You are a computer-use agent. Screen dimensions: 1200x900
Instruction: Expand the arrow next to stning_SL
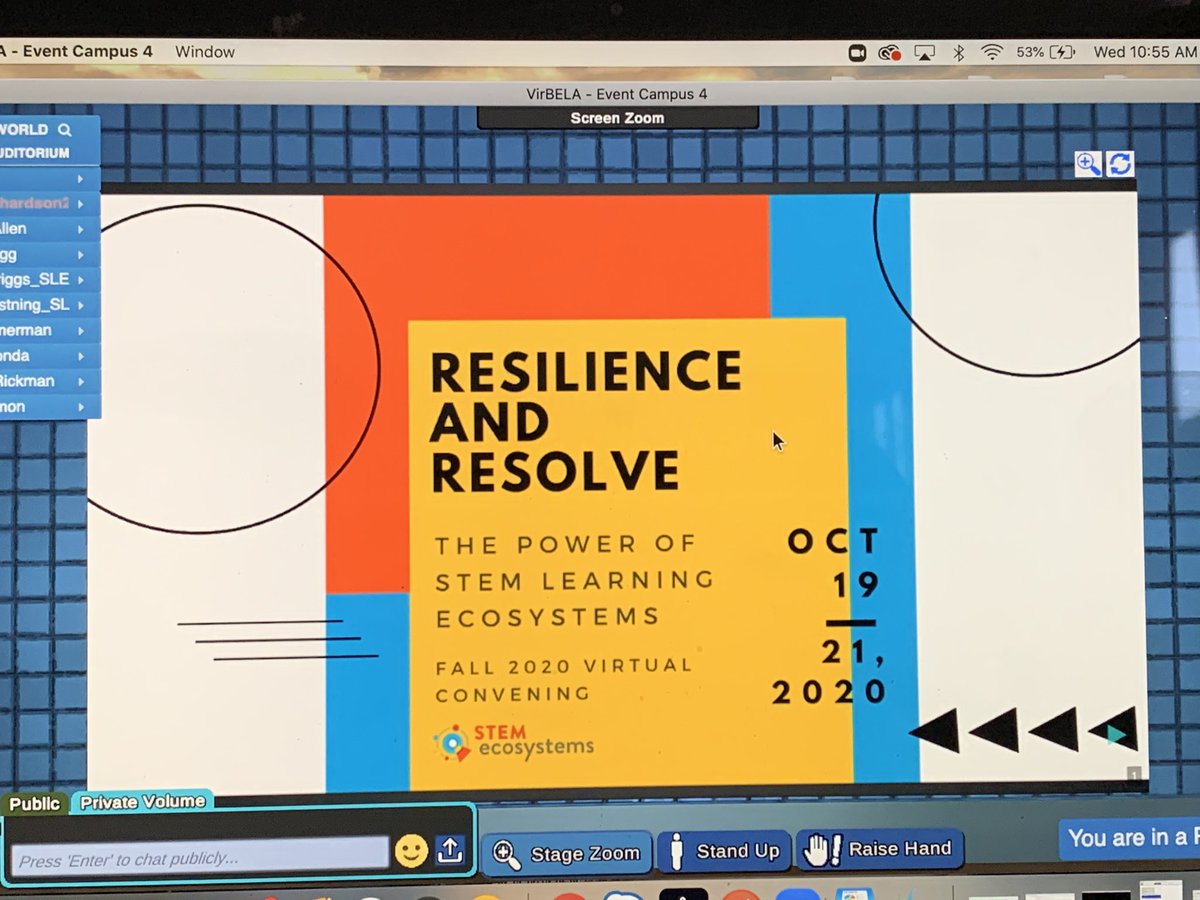click(80, 305)
